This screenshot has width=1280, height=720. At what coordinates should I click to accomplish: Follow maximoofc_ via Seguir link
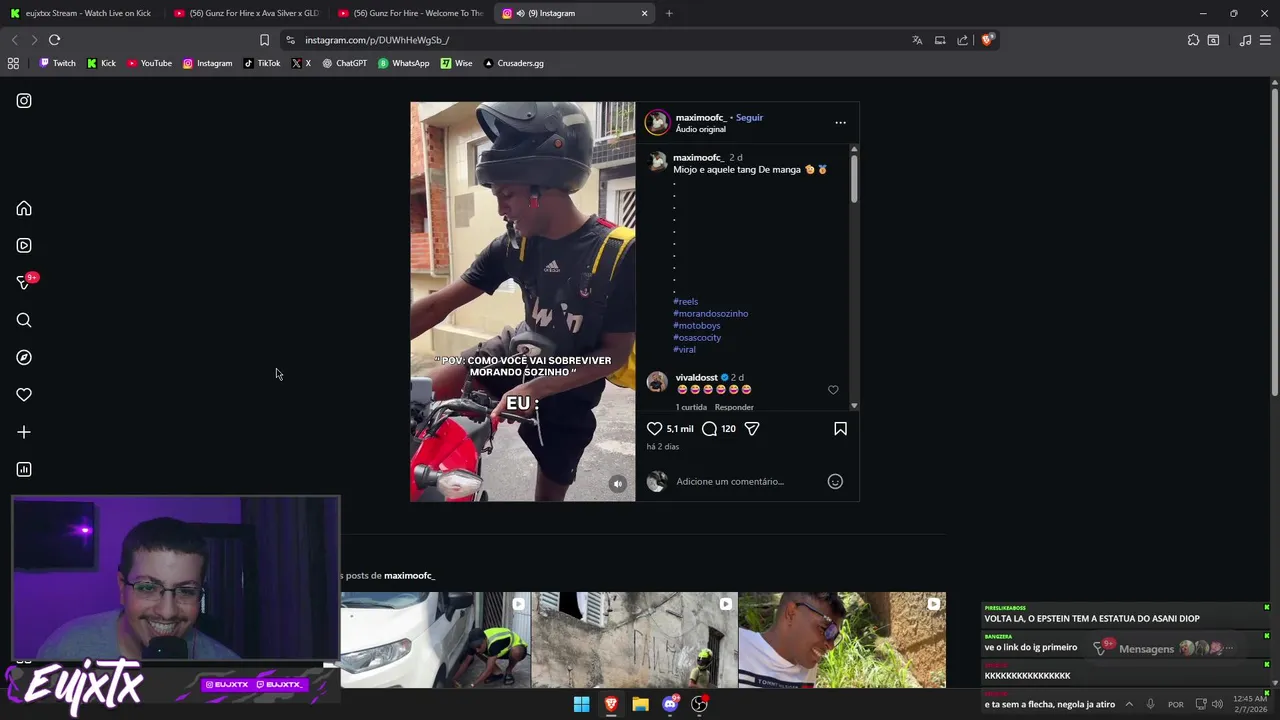coord(749,117)
